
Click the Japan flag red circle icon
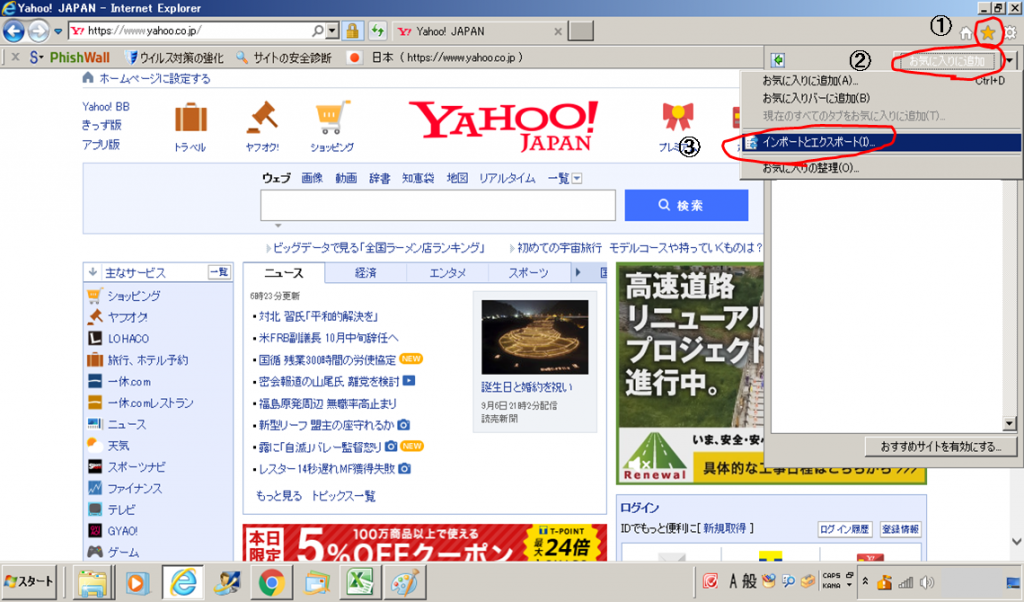point(355,57)
